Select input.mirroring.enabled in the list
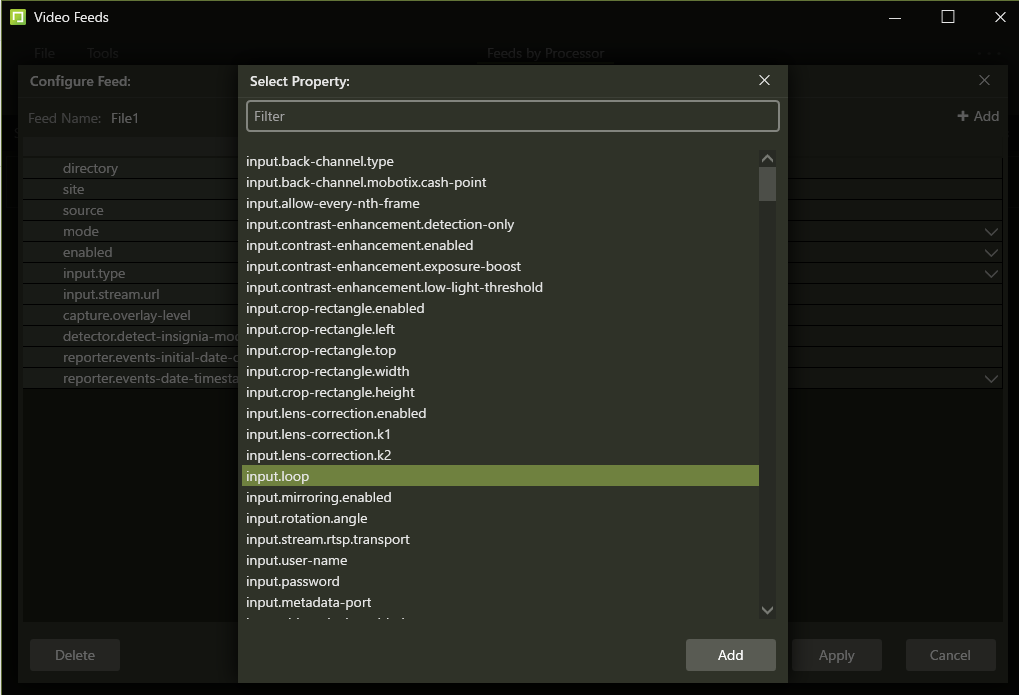Image resolution: width=1019 pixels, height=695 pixels. pyautogui.click(x=319, y=498)
